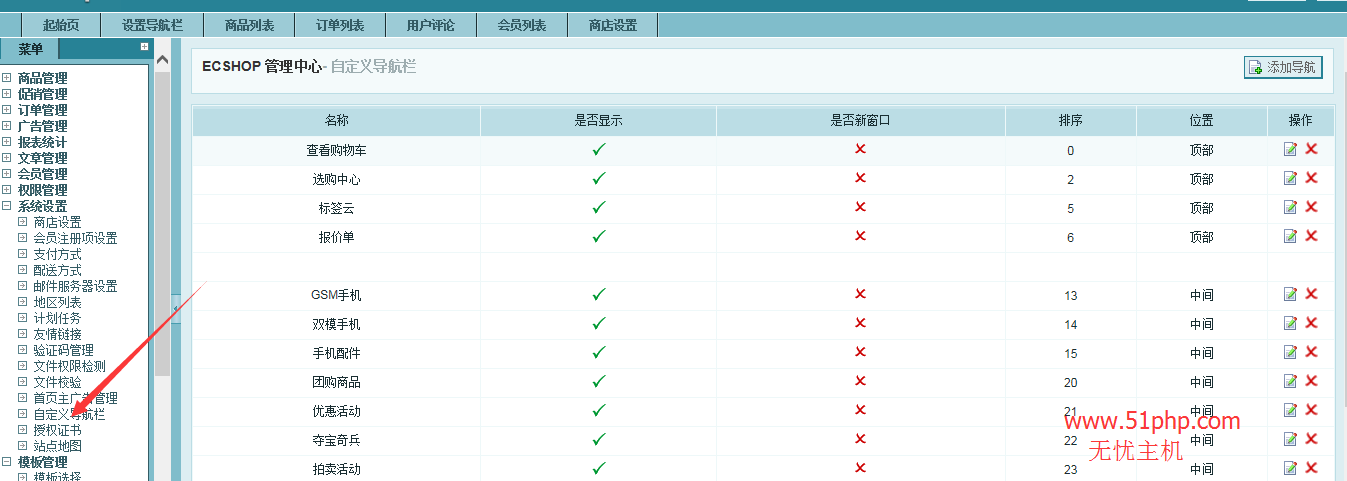This screenshot has height=481, width=1347.
Task: Delete the 手机配件 navigation entry
Action: (1311, 352)
